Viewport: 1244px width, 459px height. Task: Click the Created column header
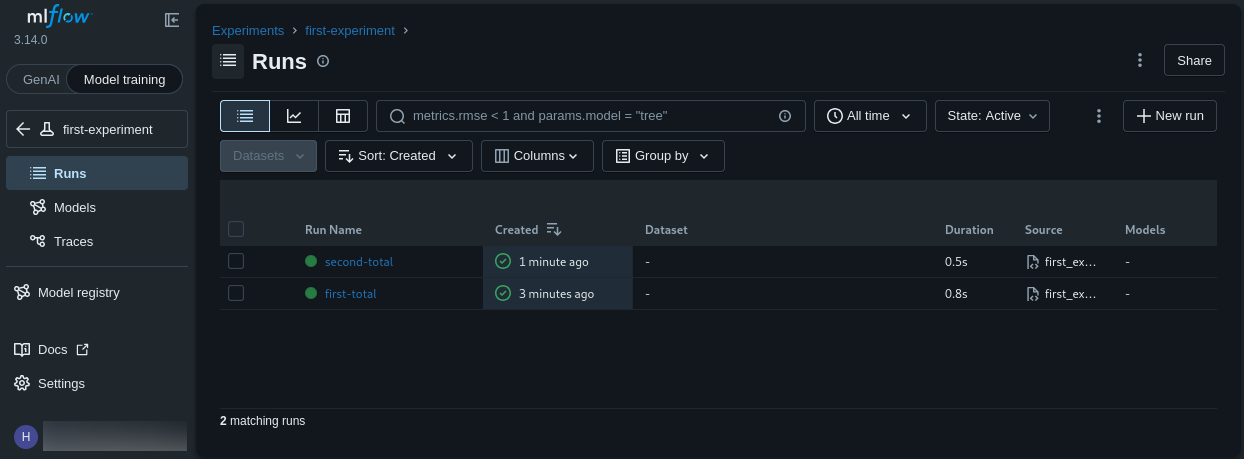[x=516, y=230]
